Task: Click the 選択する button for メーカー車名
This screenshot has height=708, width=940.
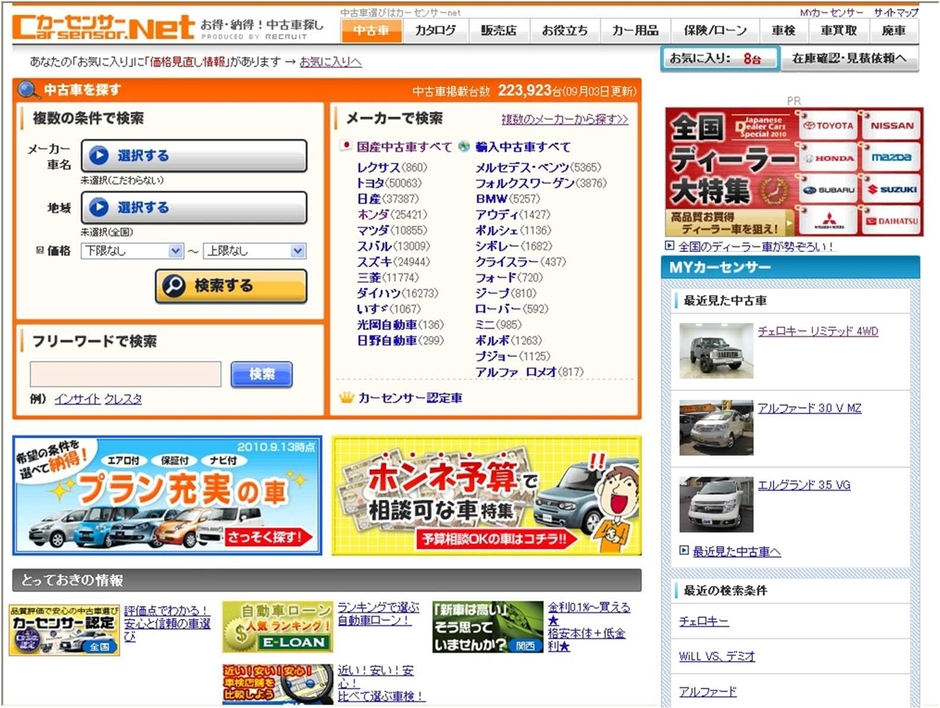Action: tap(194, 156)
